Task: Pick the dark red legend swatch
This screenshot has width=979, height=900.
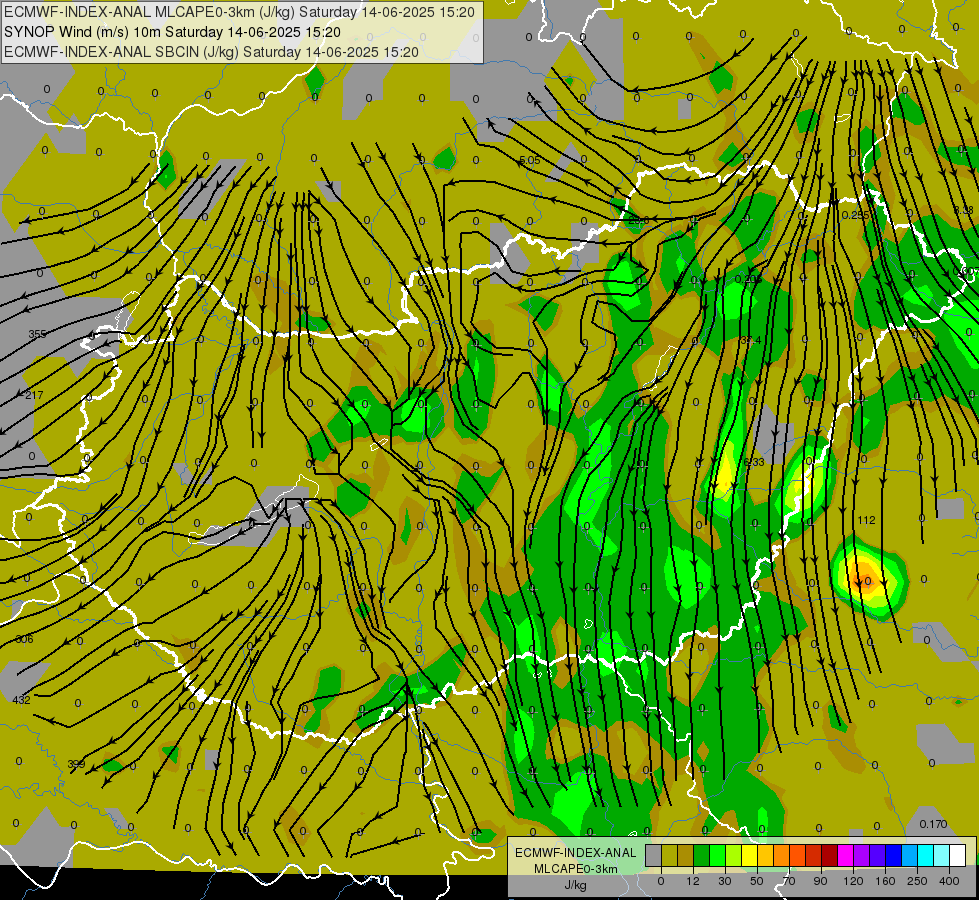Action: (x=830, y=855)
